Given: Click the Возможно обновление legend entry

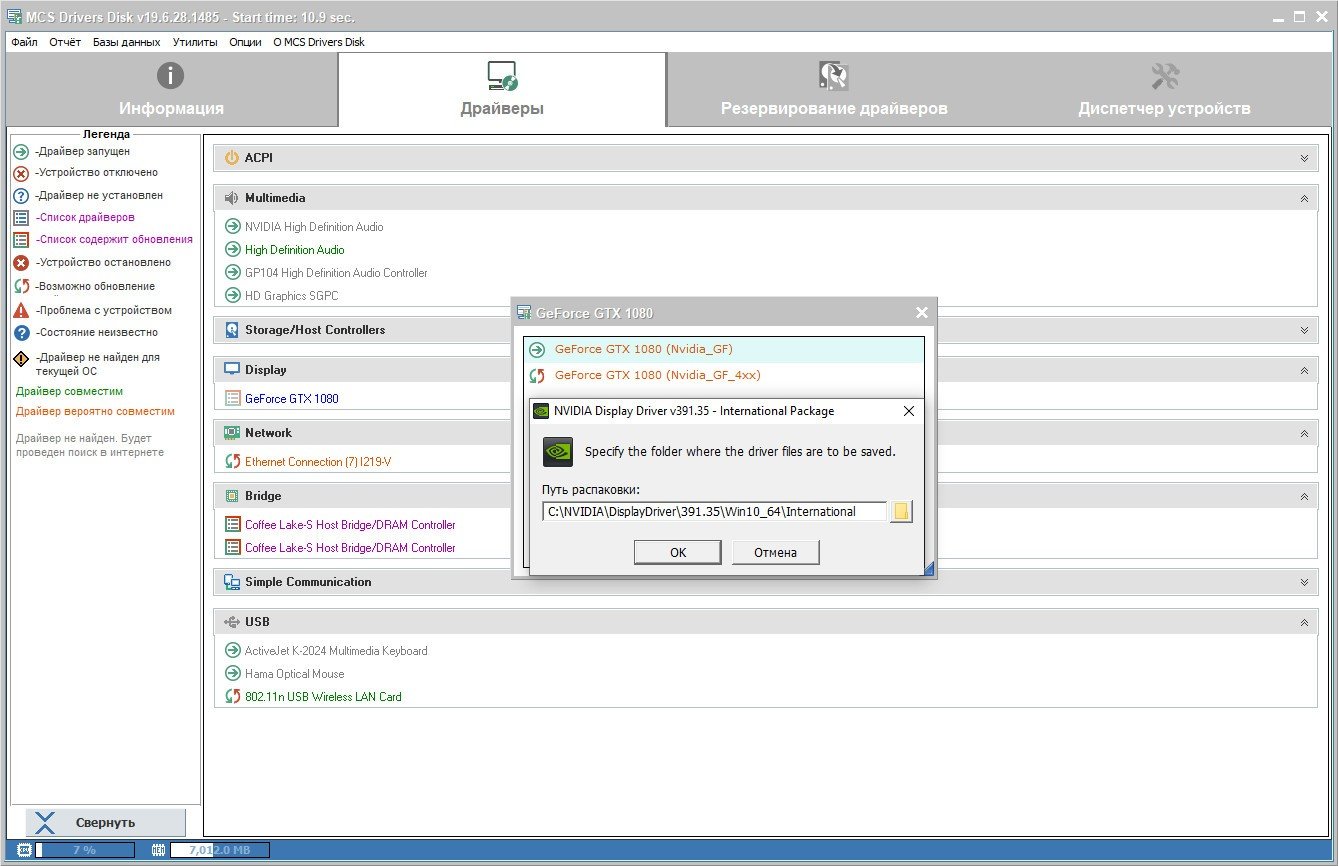Looking at the screenshot, I should pyautogui.click(x=95, y=286).
